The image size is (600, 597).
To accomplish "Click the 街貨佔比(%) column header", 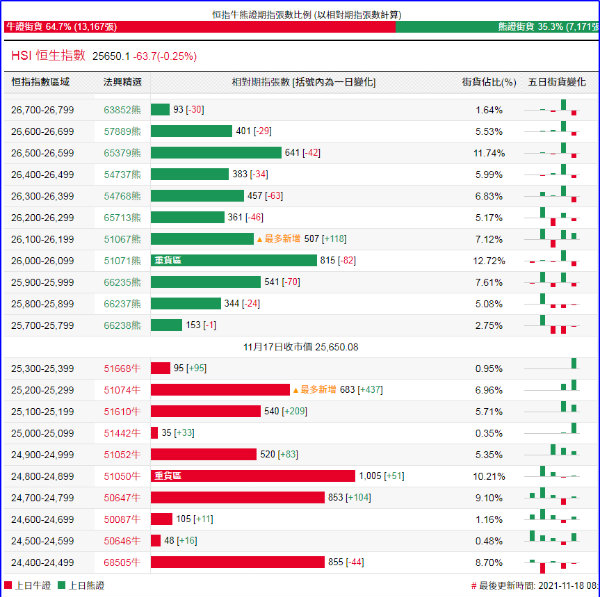I will coord(489,82).
